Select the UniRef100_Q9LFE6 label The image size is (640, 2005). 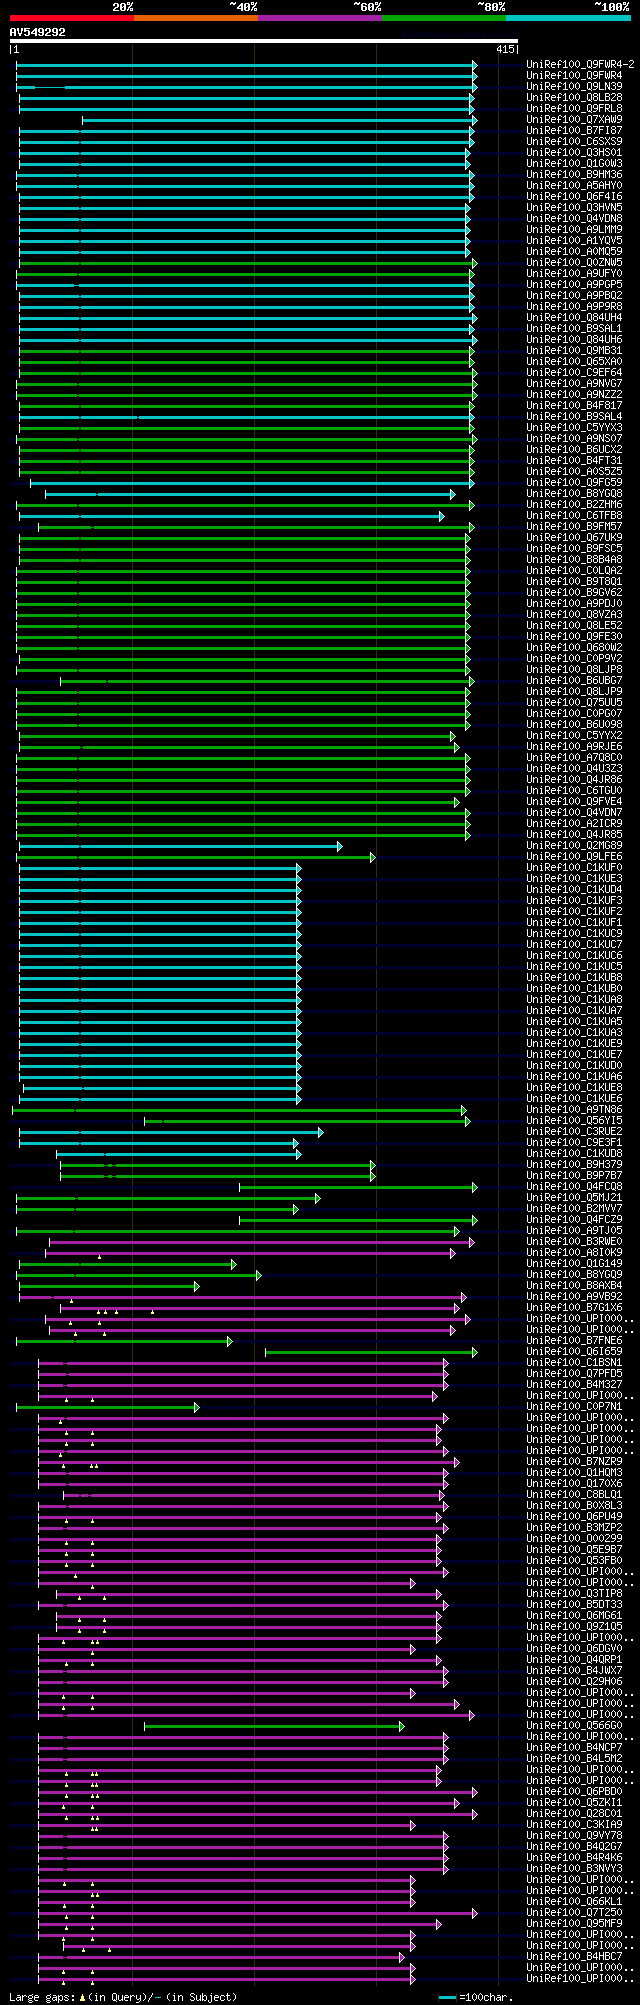575,856
